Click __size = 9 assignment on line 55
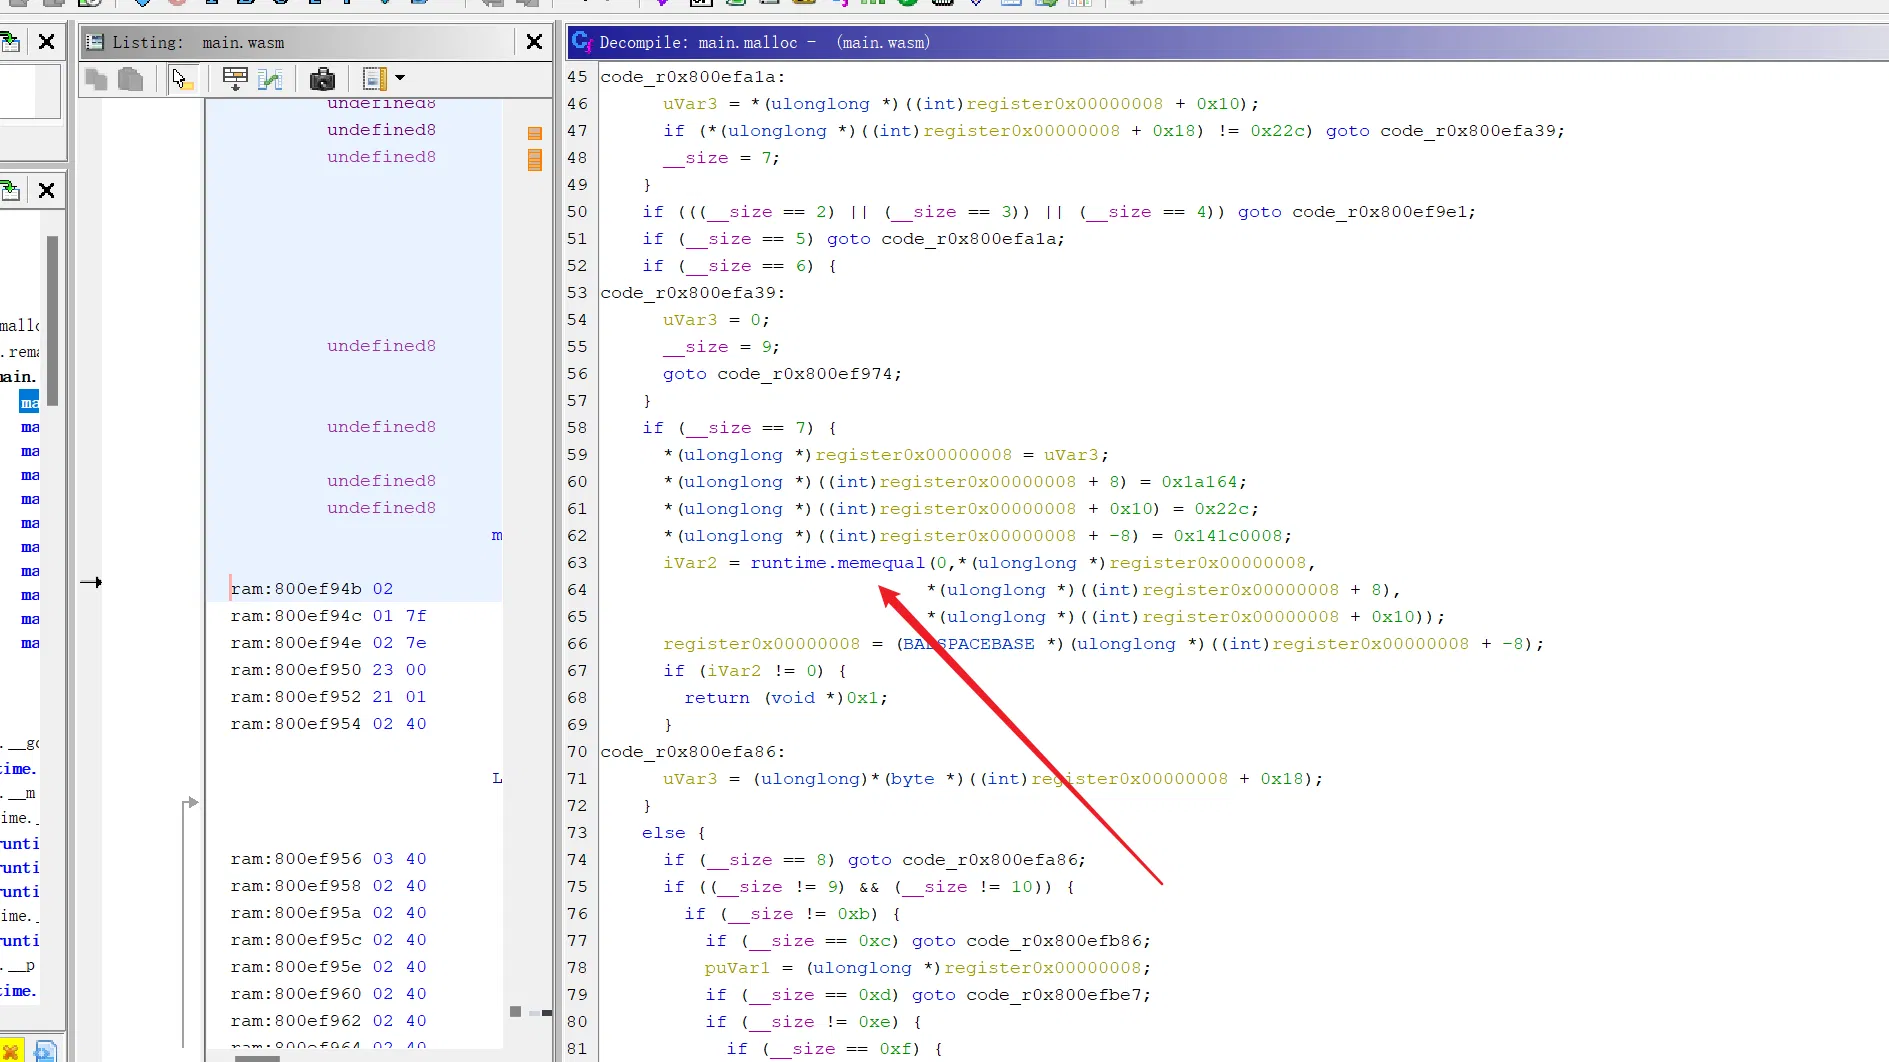The image size is (1889, 1062). (720, 347)
